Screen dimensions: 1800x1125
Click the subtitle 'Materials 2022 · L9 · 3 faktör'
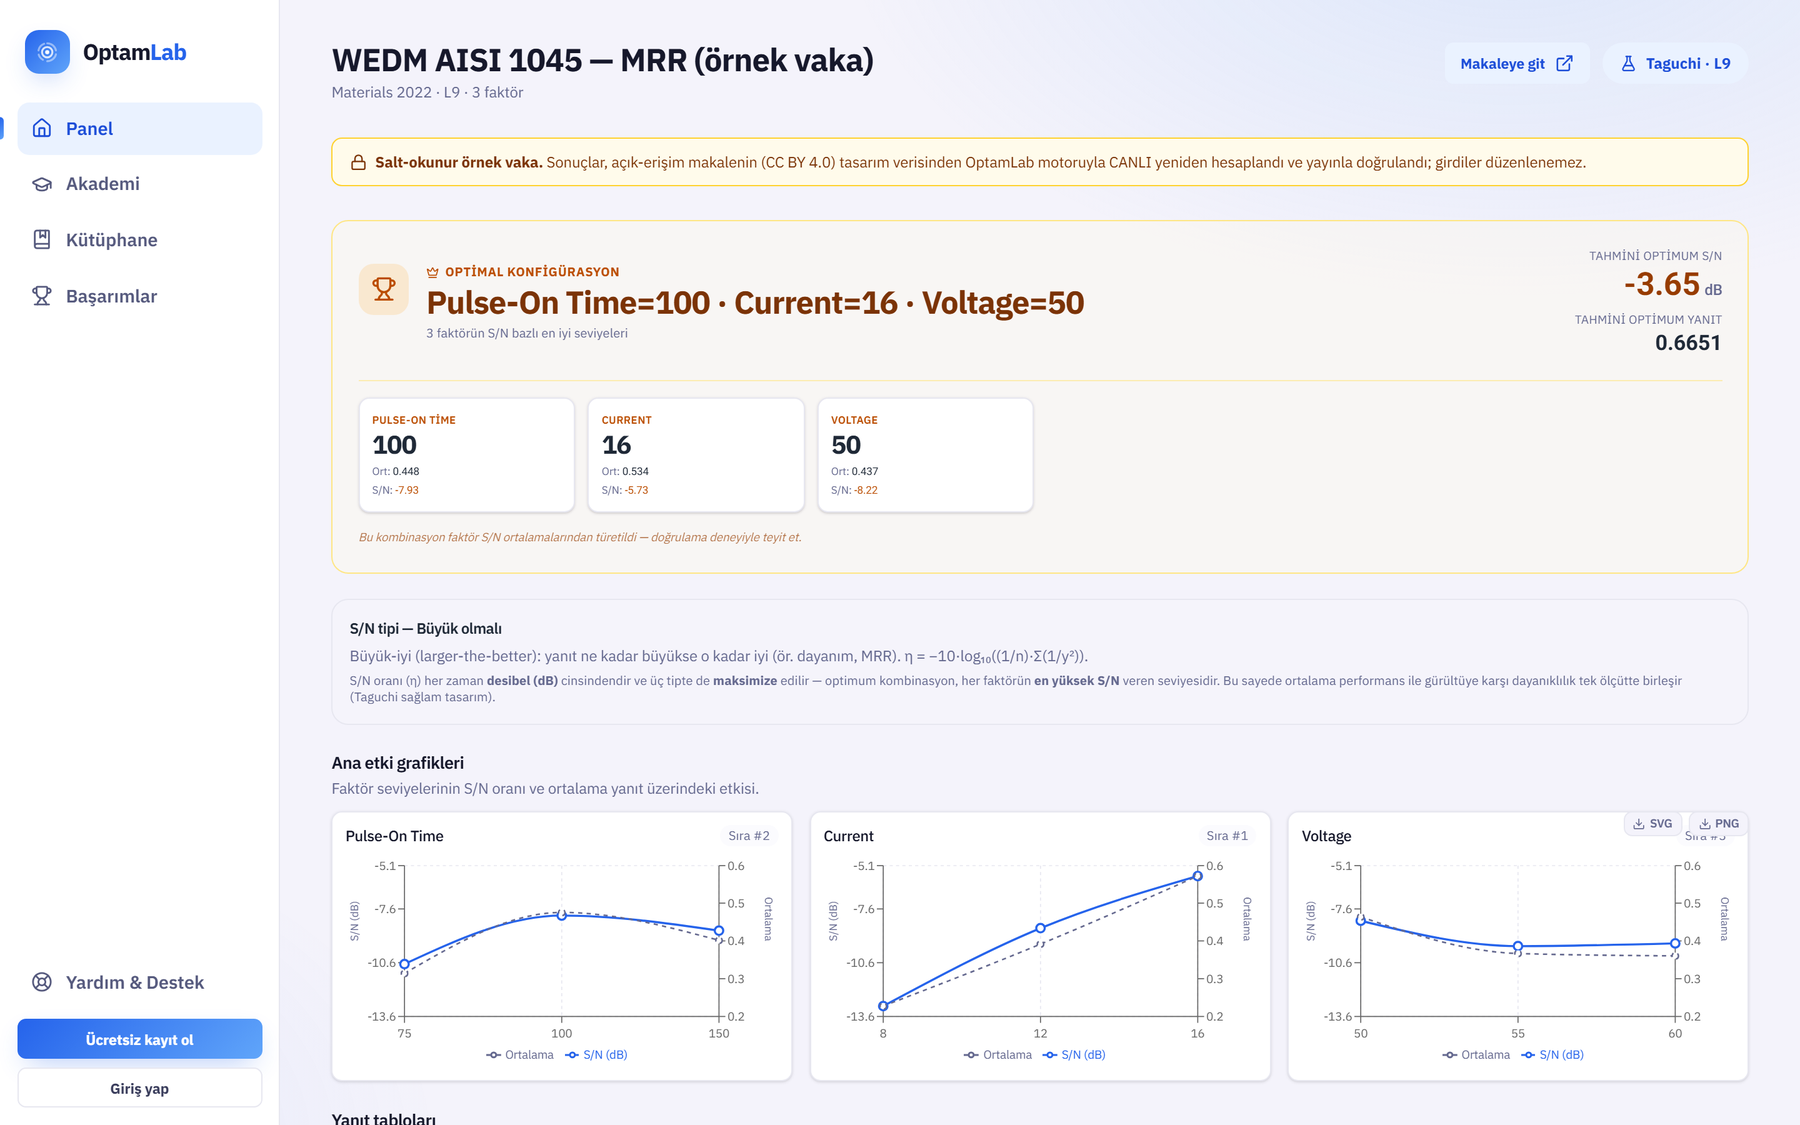(x=427, y=92)
